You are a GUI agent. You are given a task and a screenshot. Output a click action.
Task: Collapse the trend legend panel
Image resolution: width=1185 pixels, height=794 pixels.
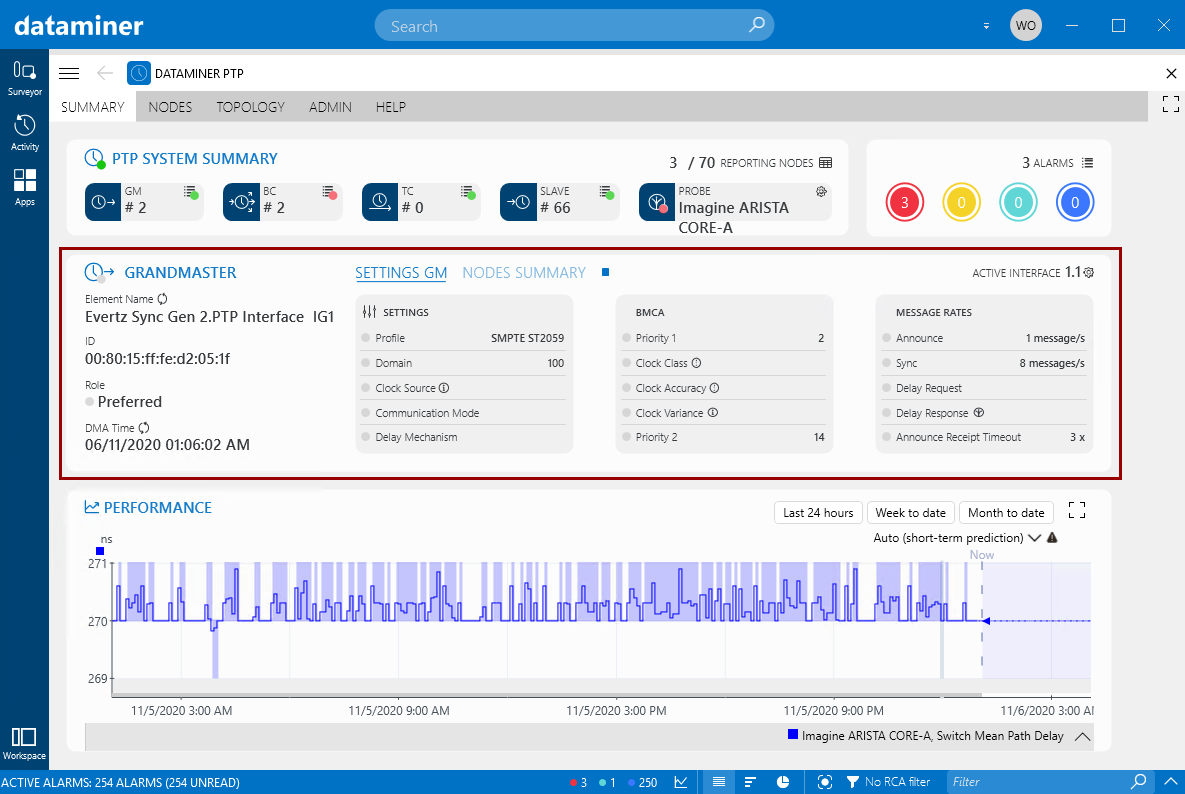click(x=1082, y=737)
